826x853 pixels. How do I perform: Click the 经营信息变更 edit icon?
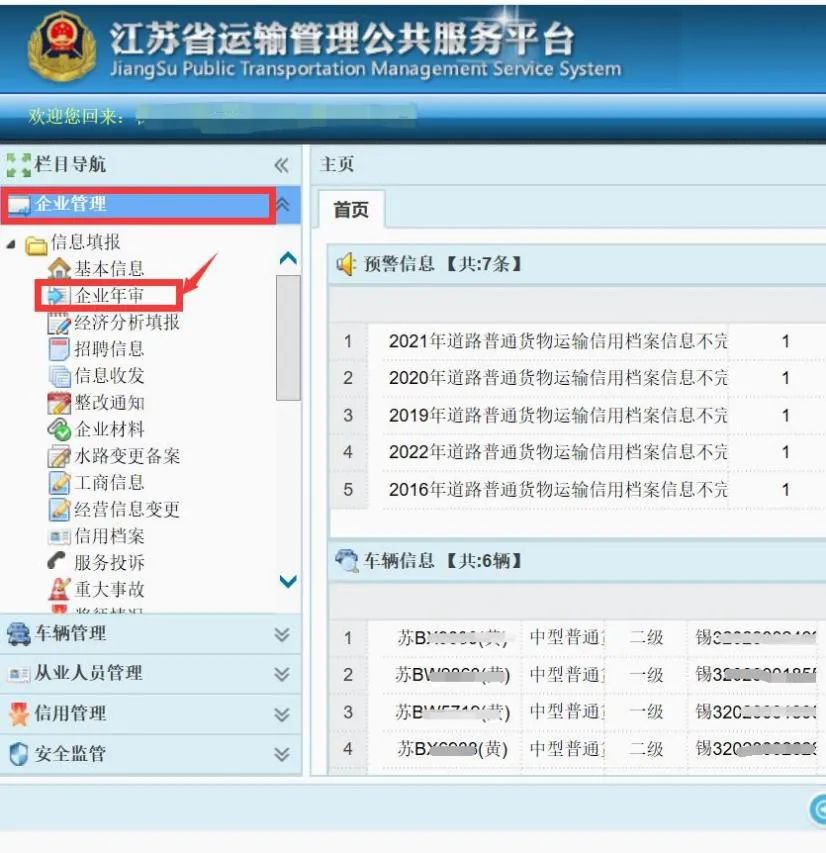pos(59,510)
